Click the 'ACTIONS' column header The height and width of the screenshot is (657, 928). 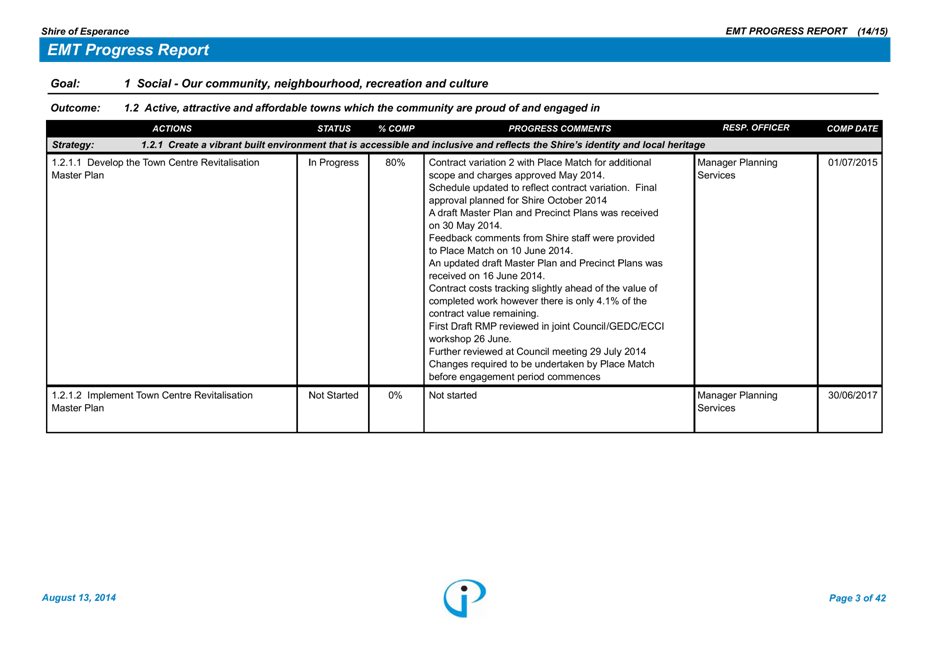tap(172, 128)
